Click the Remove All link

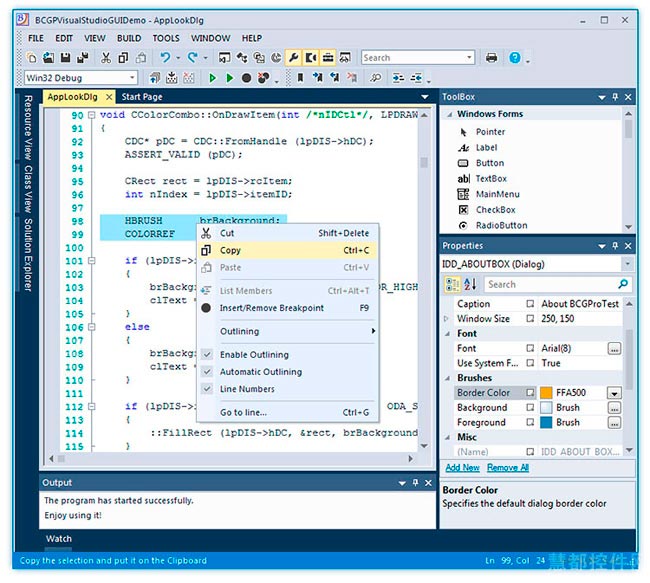coord(508,468)
